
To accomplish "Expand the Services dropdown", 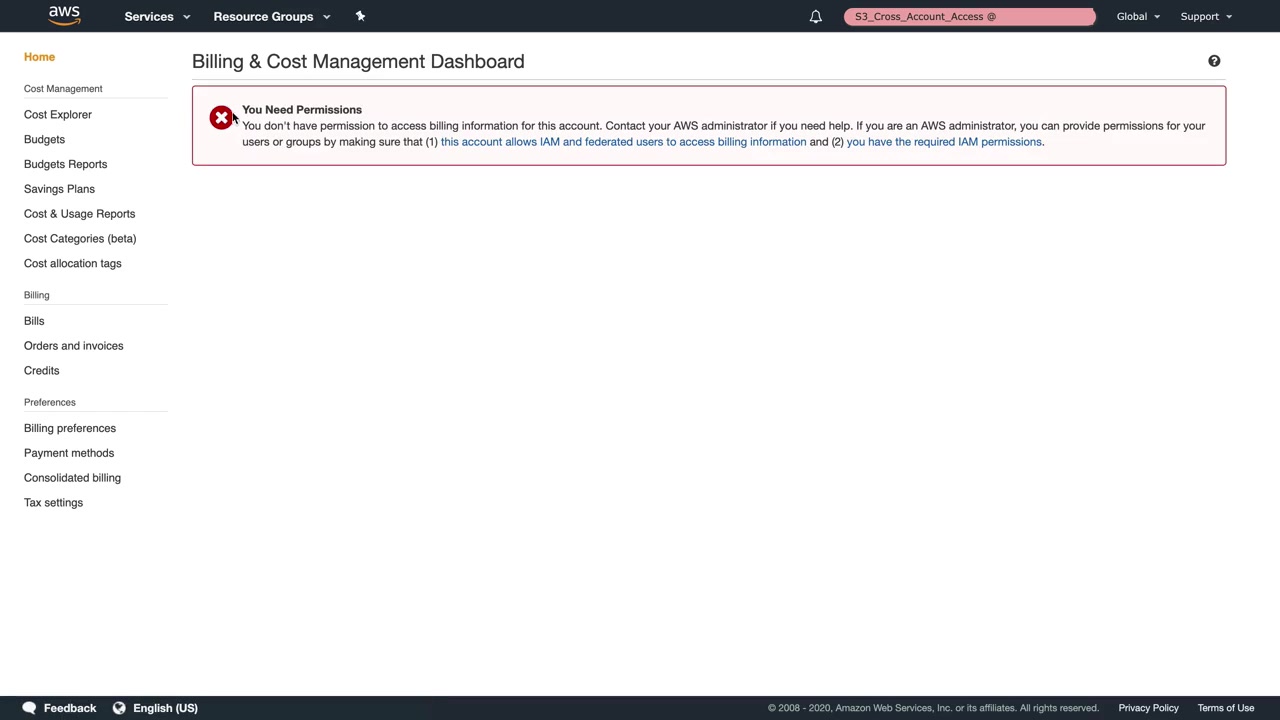I will [x=157, y=16].
